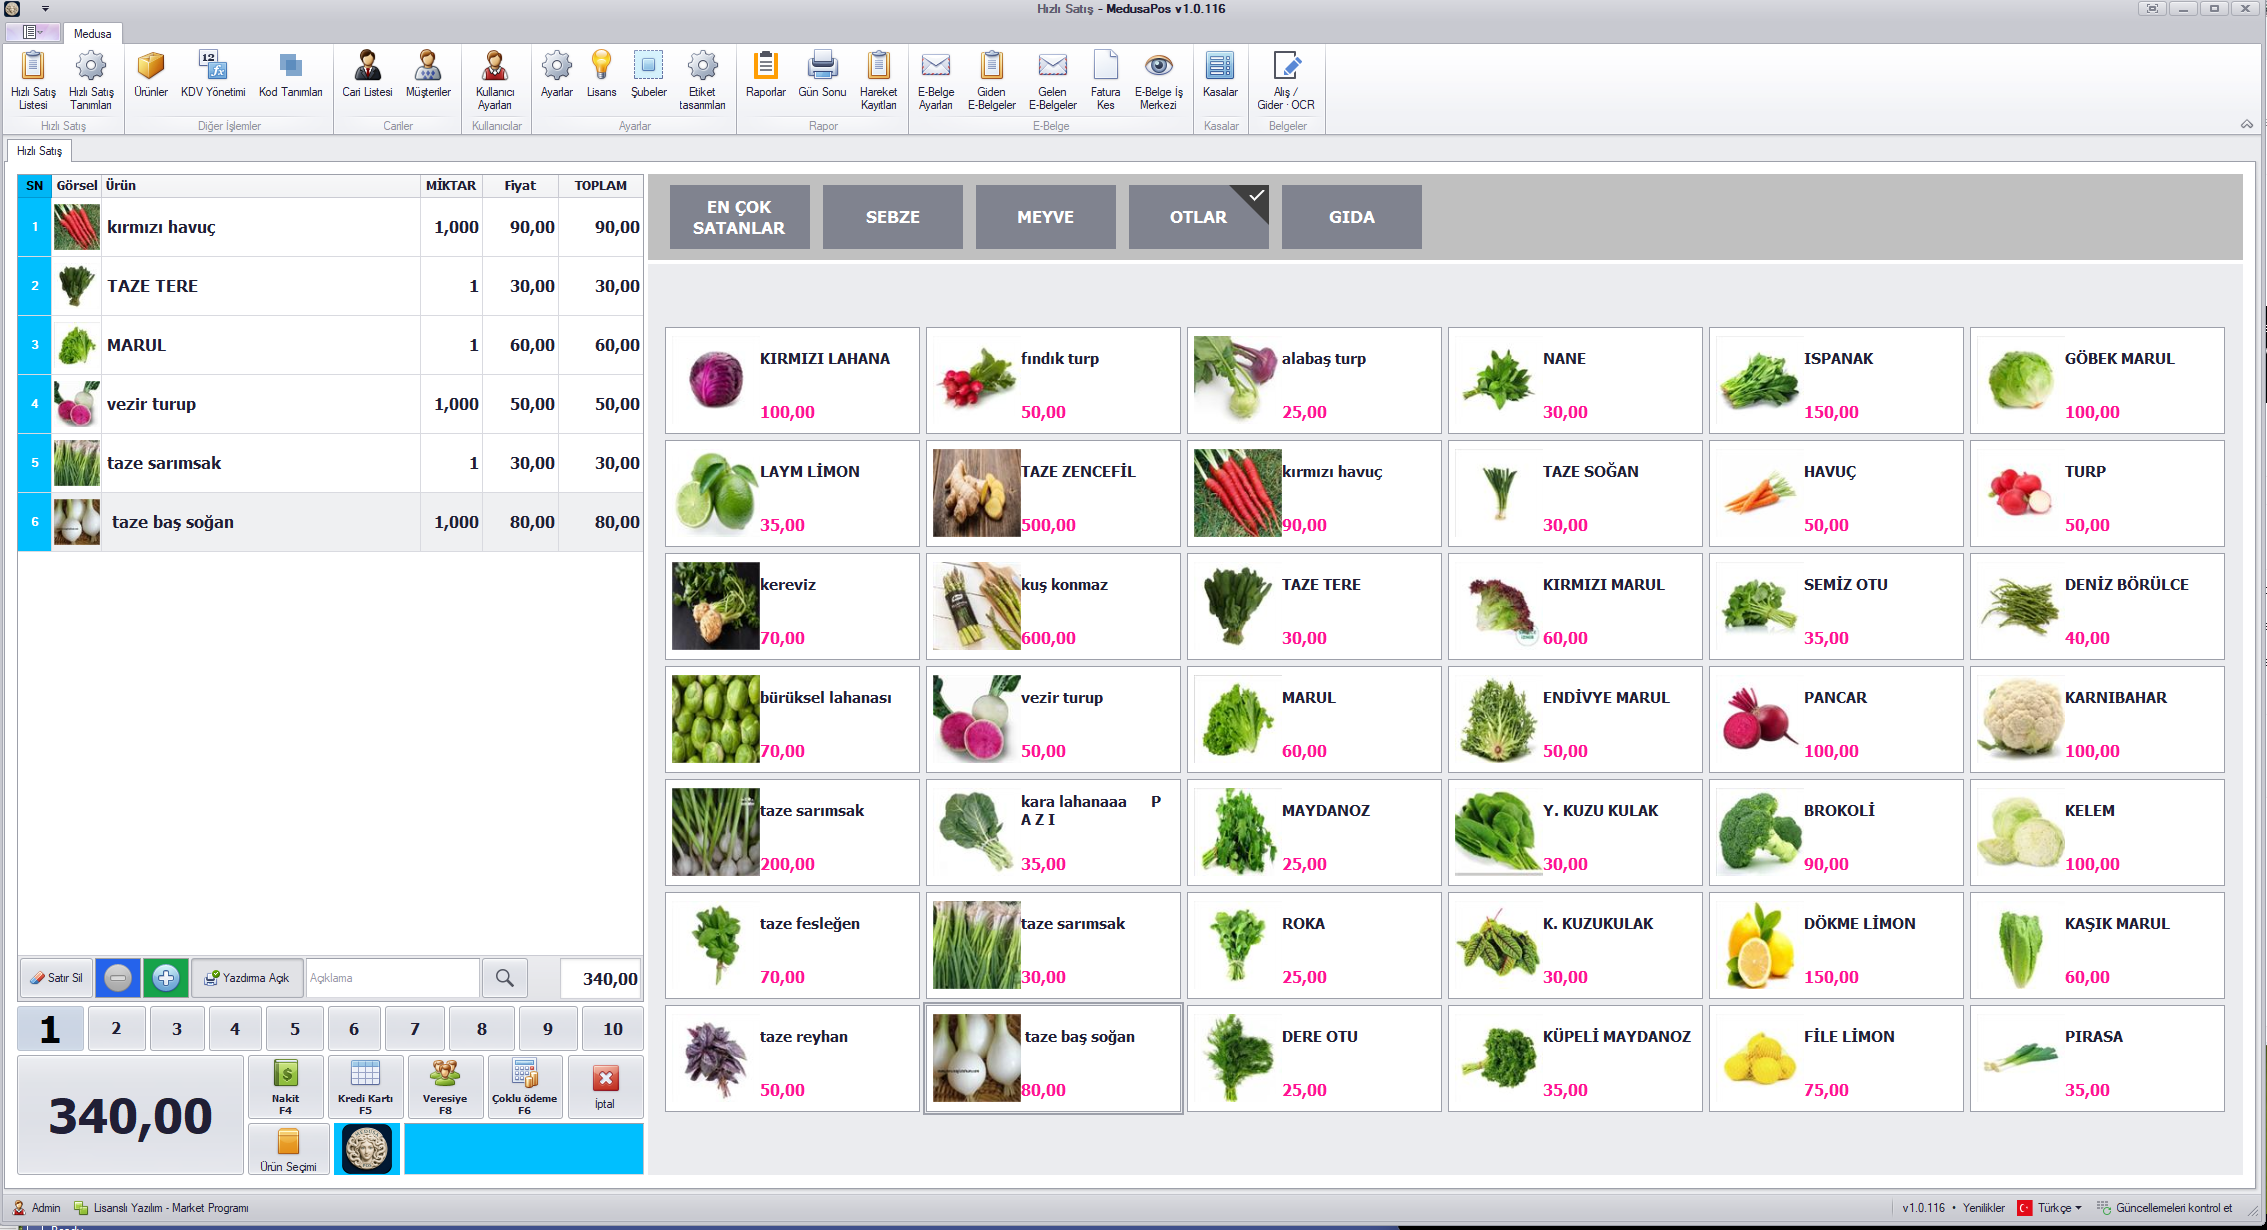Open E-Belge İş Merkezi eye icon

pyautogui.click(x=1158, y=80)
